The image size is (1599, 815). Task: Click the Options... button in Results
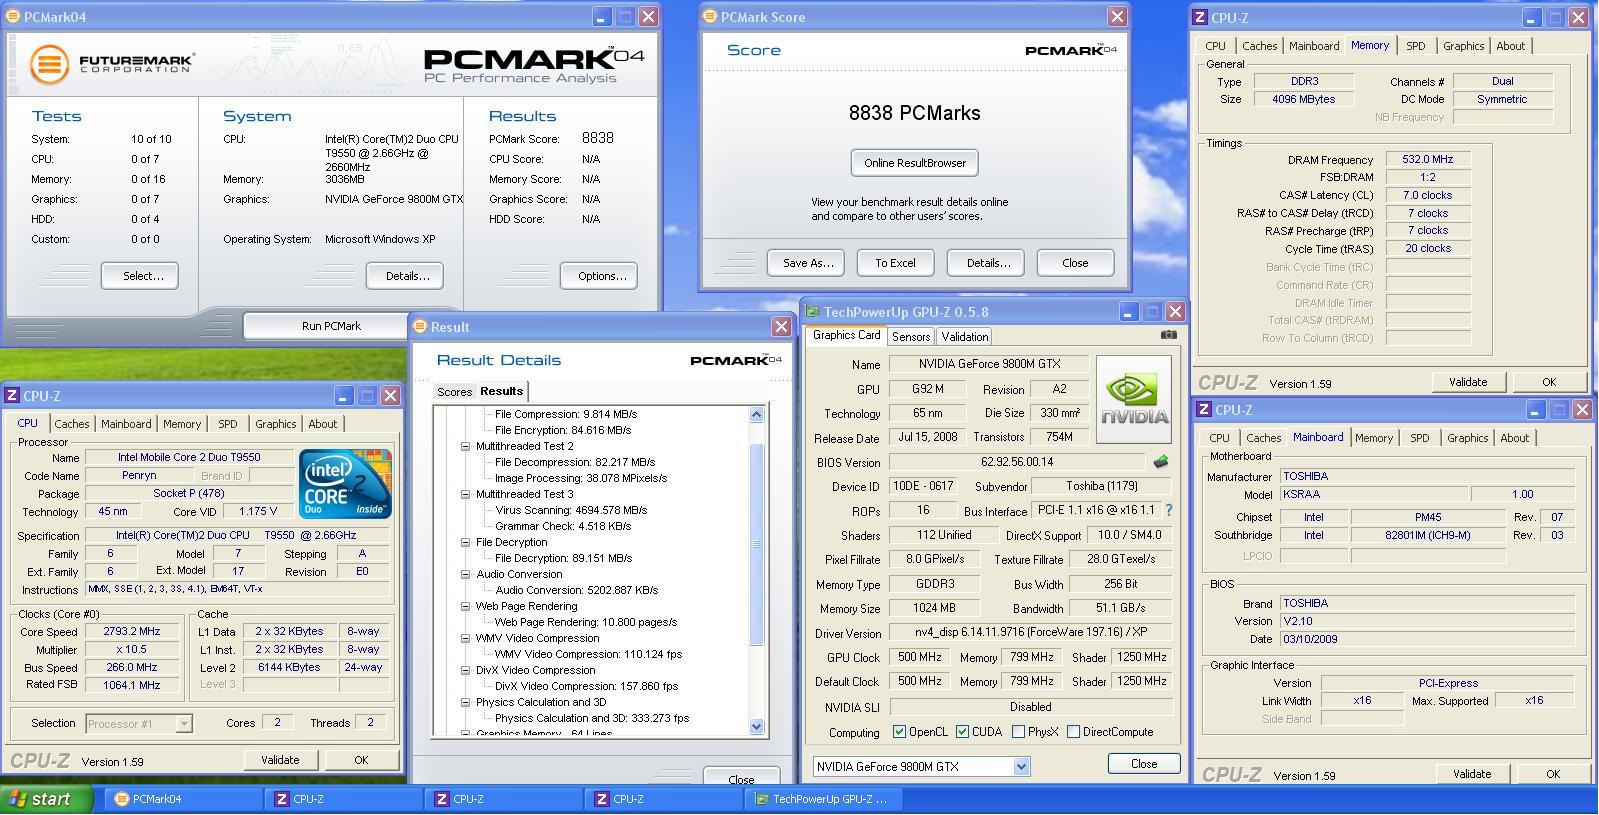click(x=599, y=276)
